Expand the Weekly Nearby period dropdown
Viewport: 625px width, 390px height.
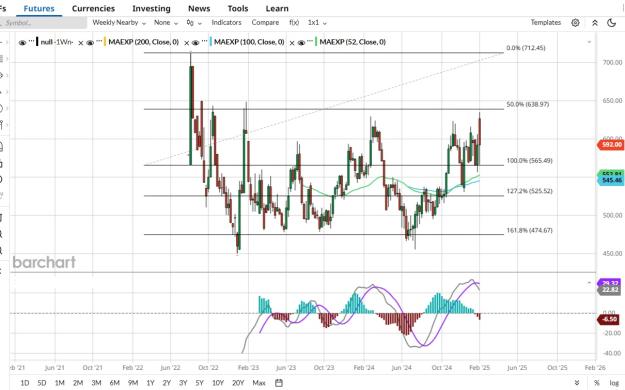coord(119,23)
